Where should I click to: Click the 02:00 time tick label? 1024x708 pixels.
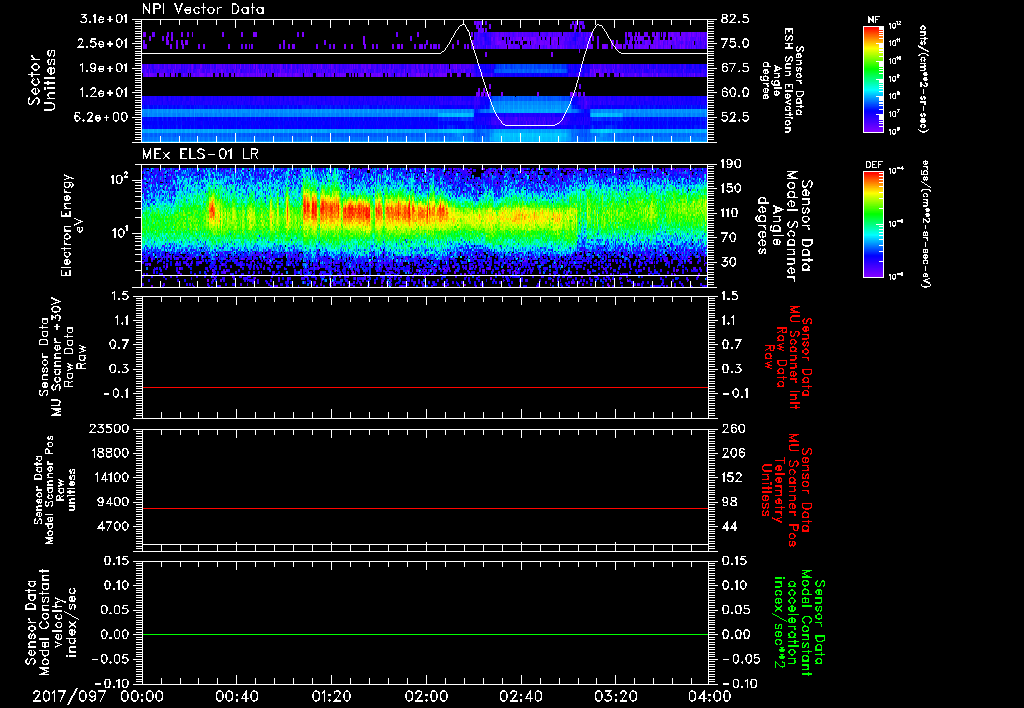[426, 696]
